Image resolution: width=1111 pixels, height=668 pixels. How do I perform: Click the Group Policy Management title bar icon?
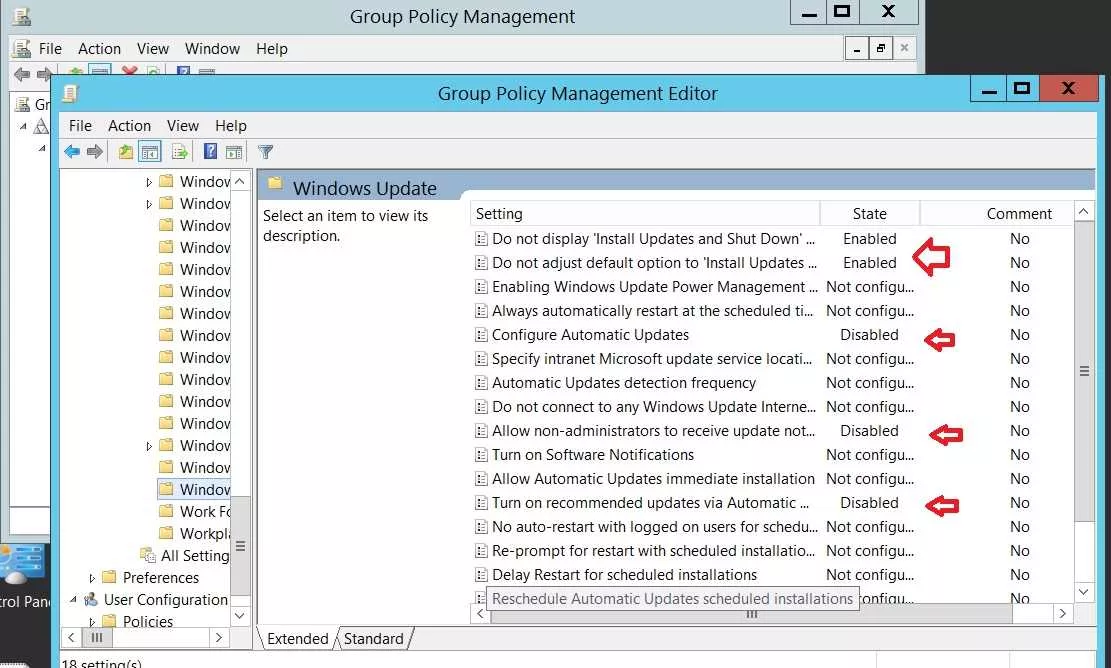point(22,16)
